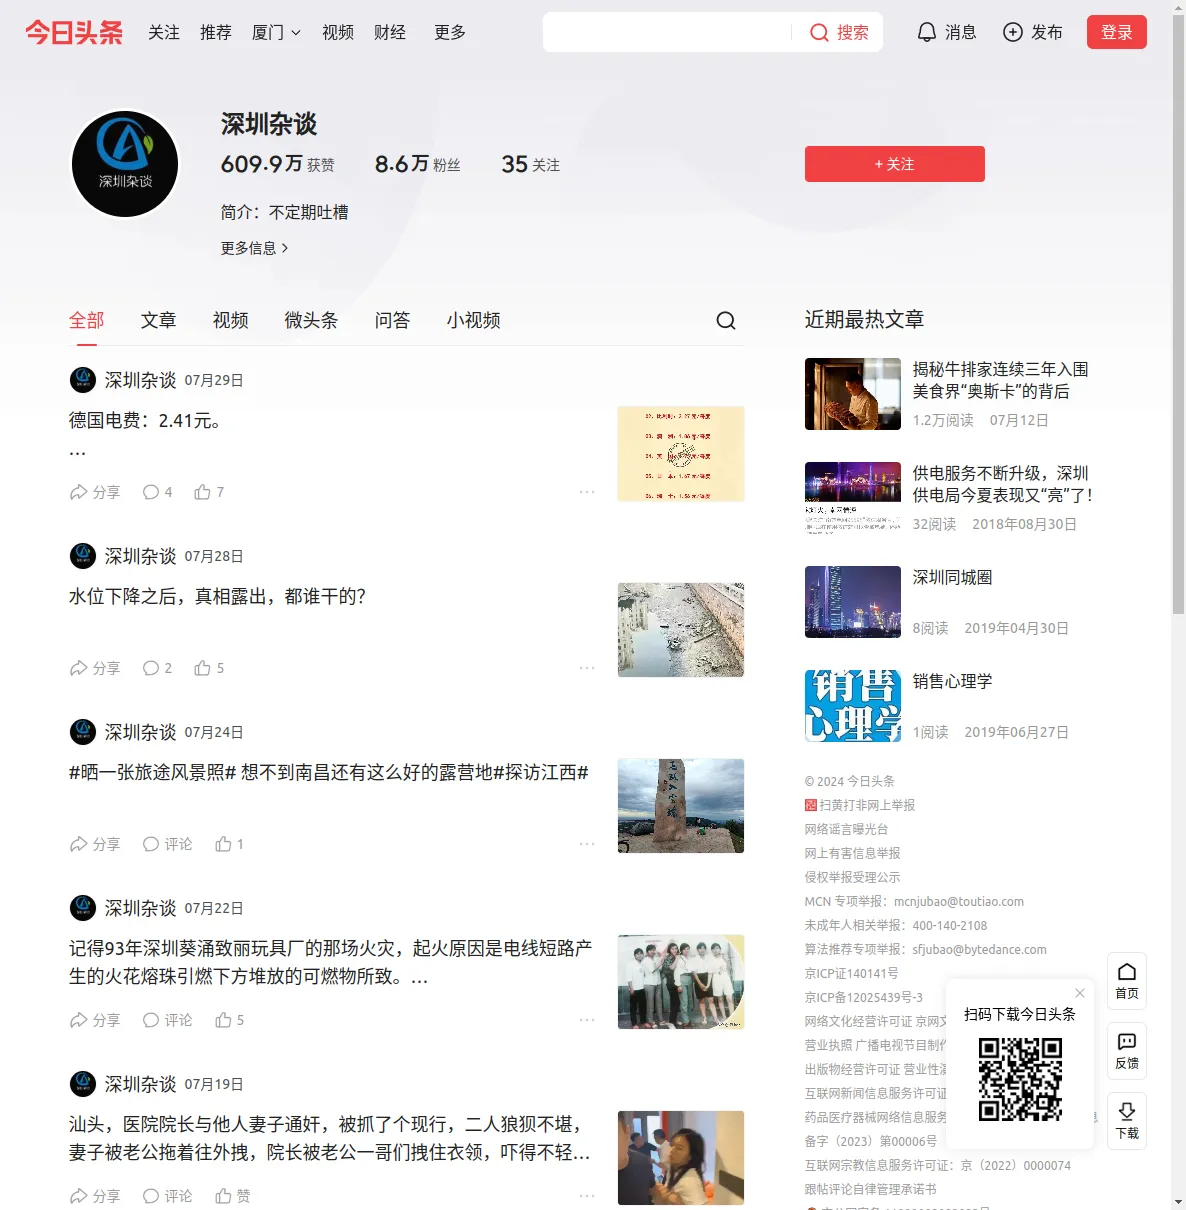
Task: Open 视频 in top navigation
Action: (x=338, y=32)
